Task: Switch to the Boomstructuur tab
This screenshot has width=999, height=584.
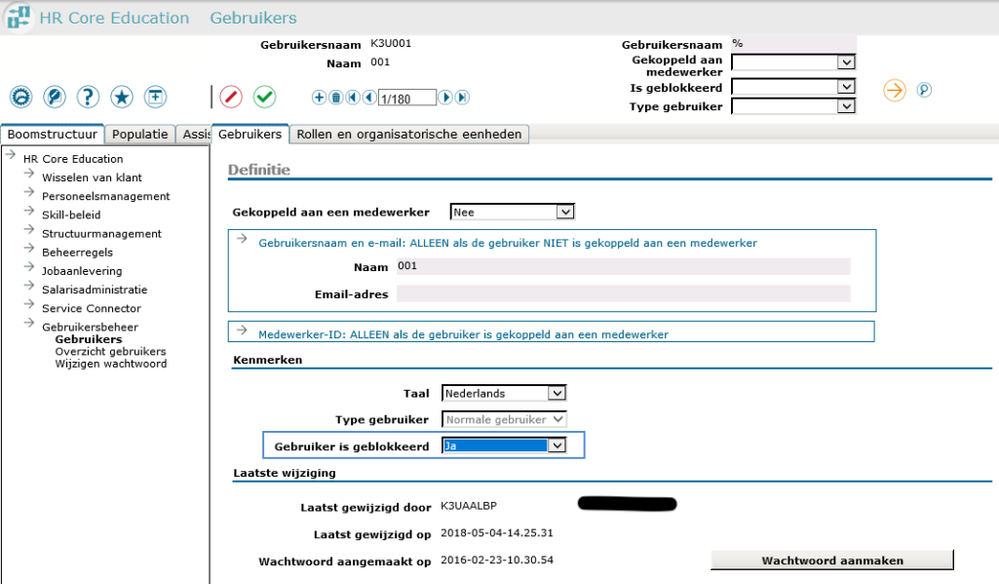Action: [52, 134]
